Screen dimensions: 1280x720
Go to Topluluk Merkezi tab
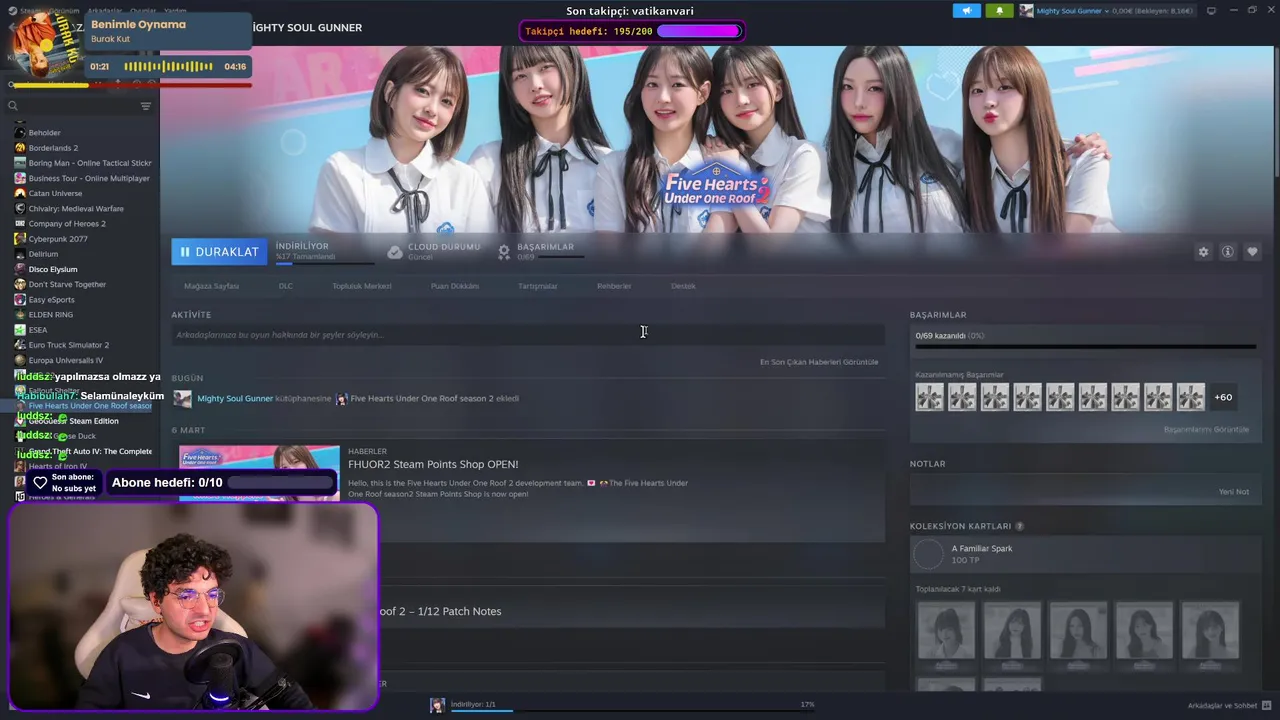362,286
